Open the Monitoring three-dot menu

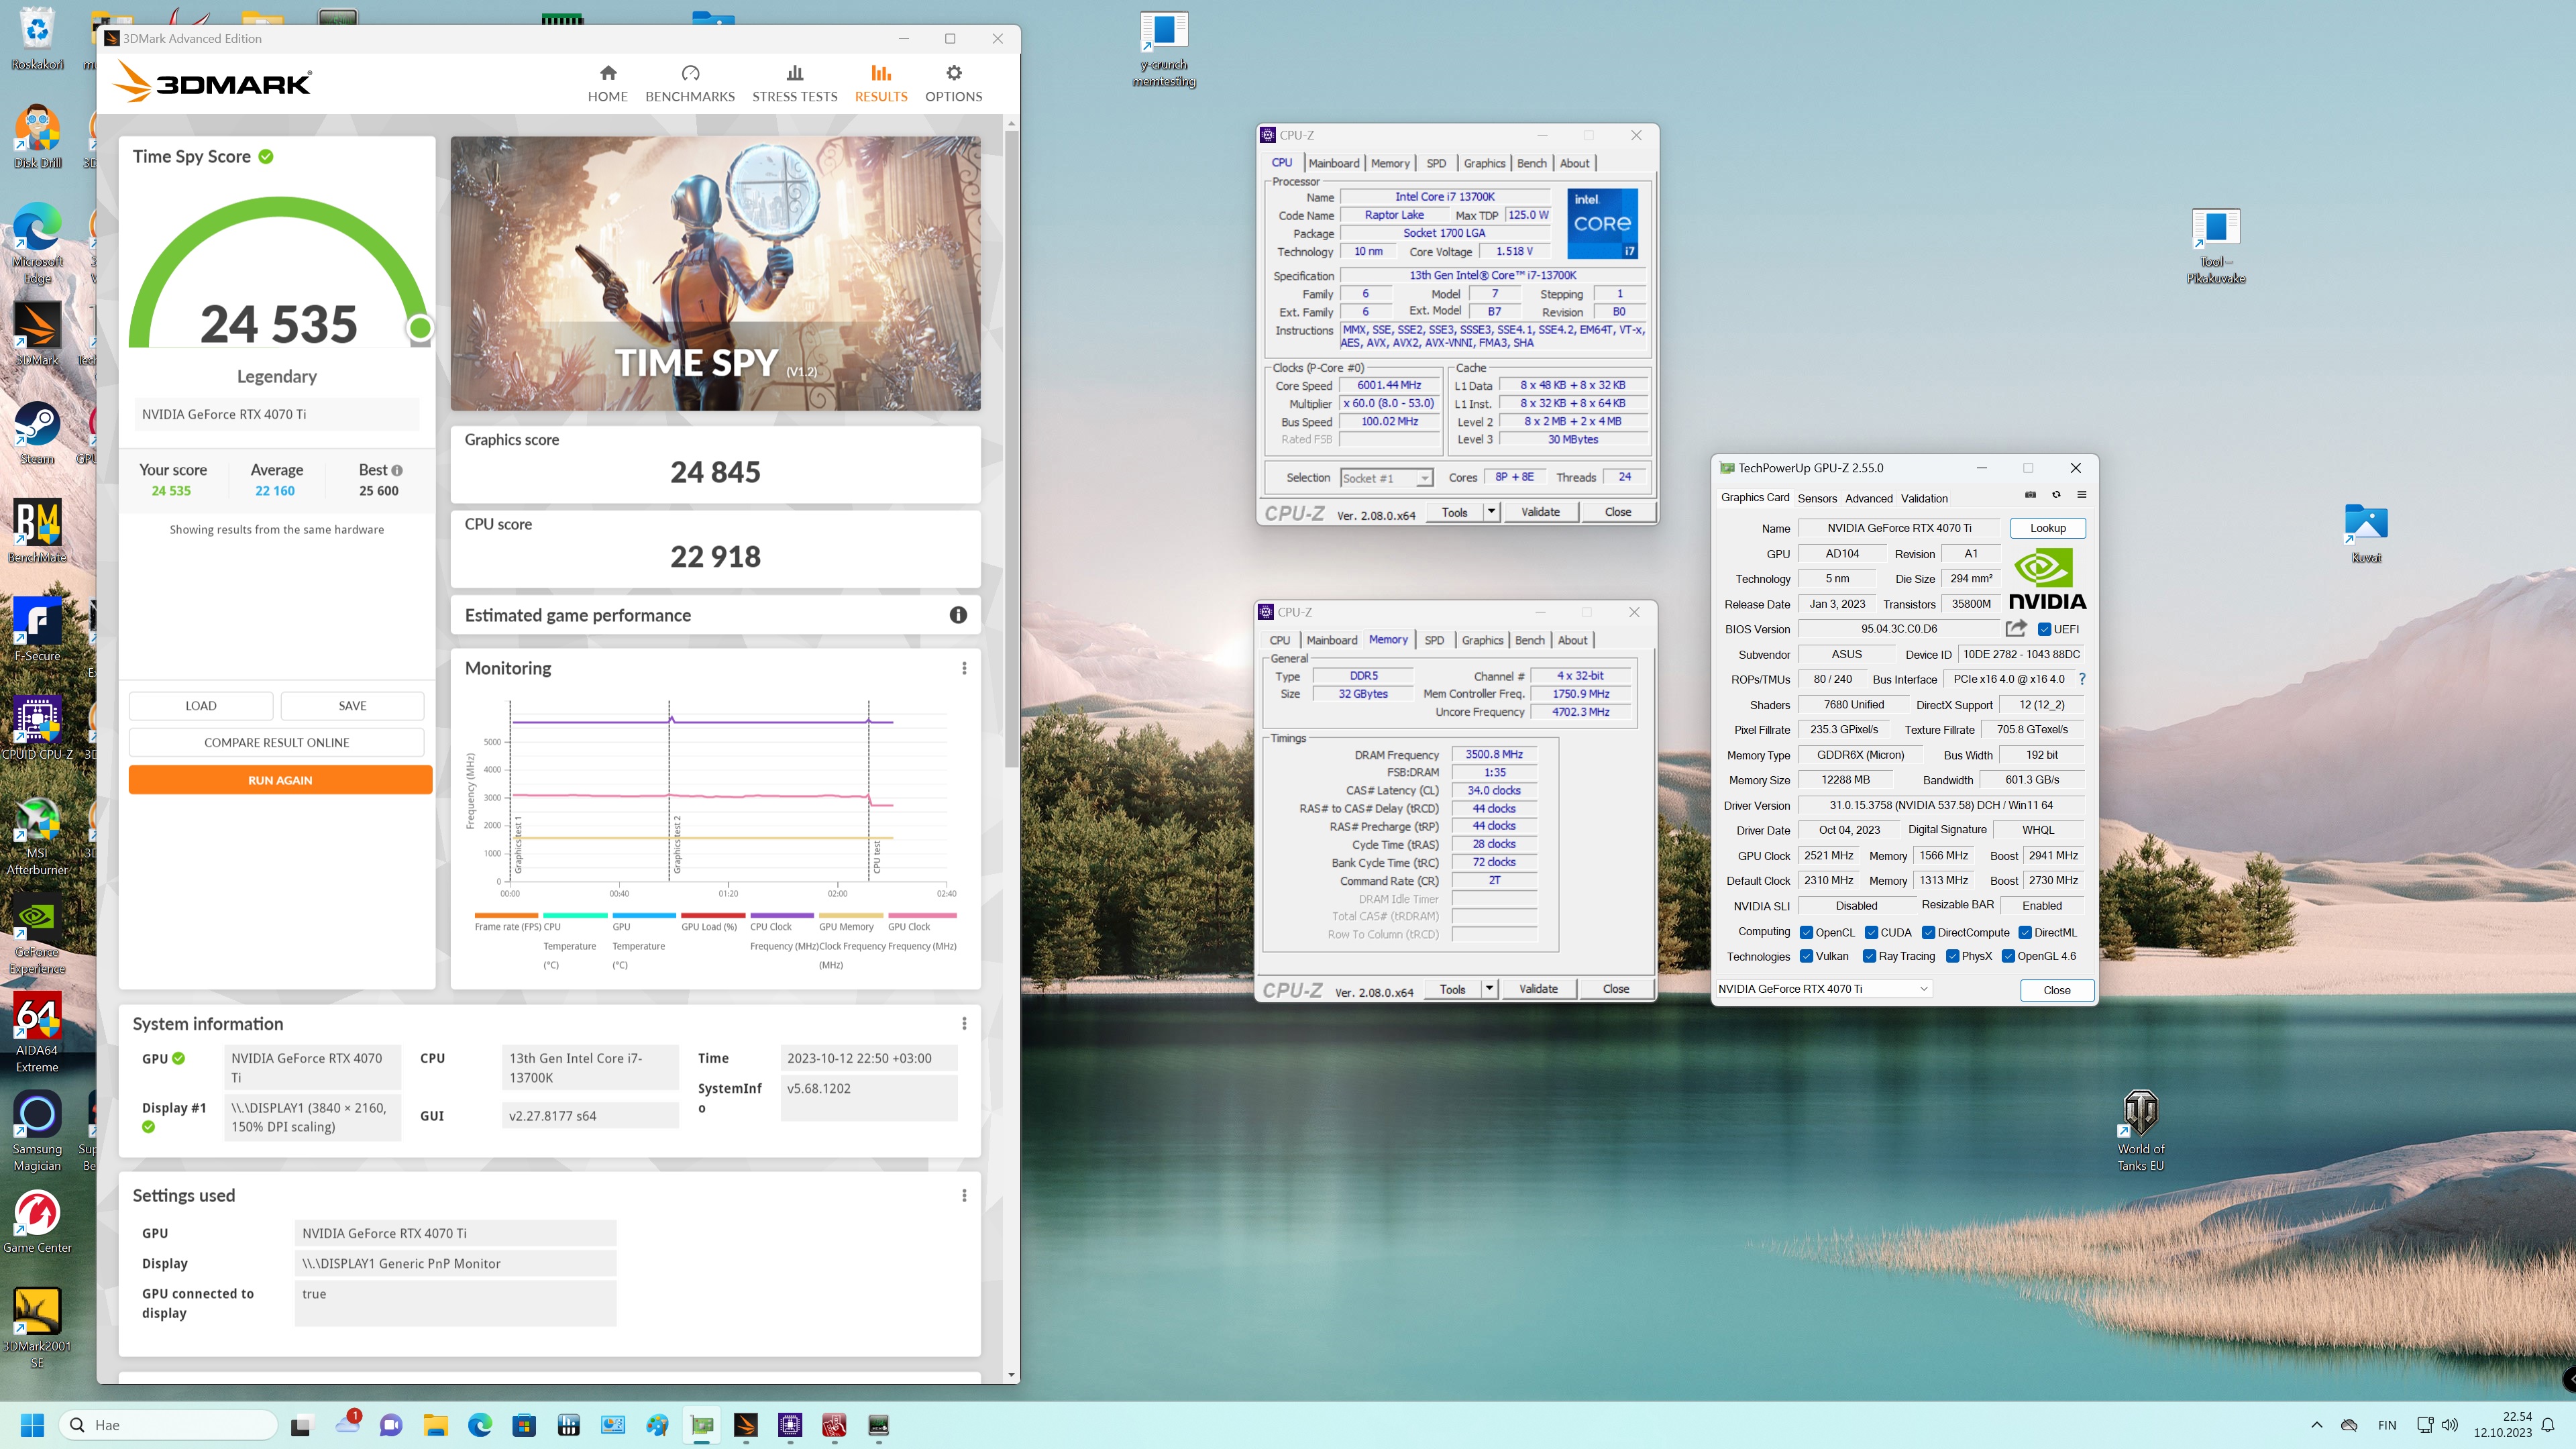[964, 668]
